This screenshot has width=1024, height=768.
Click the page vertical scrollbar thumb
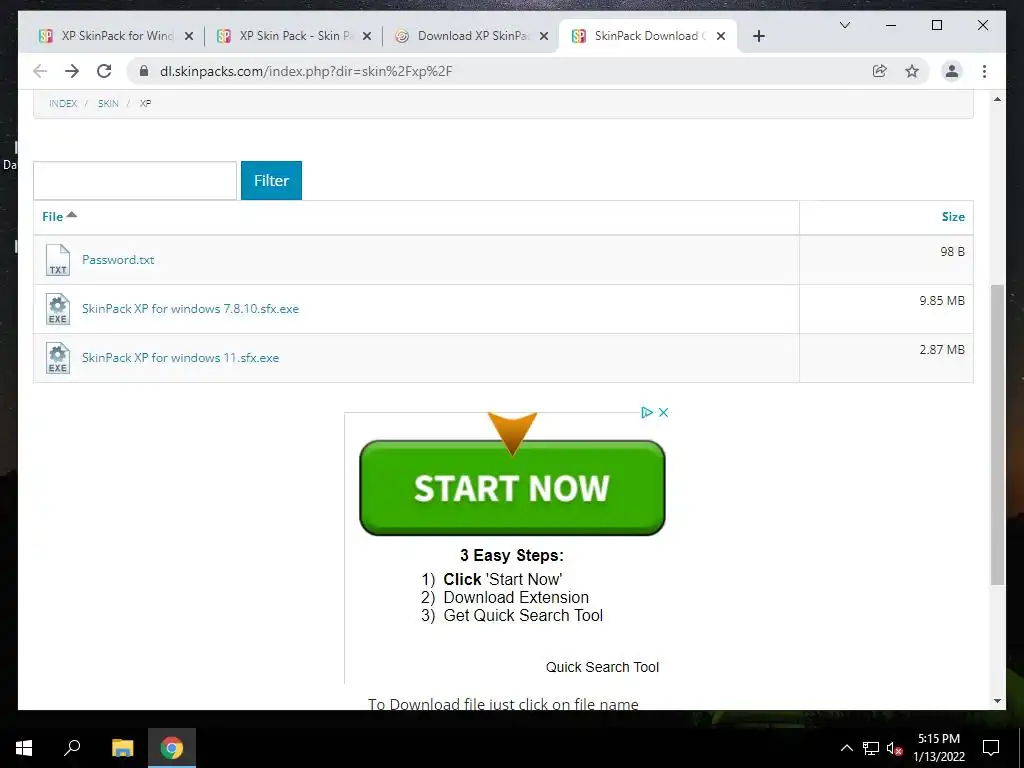click(x=997, y=434)
